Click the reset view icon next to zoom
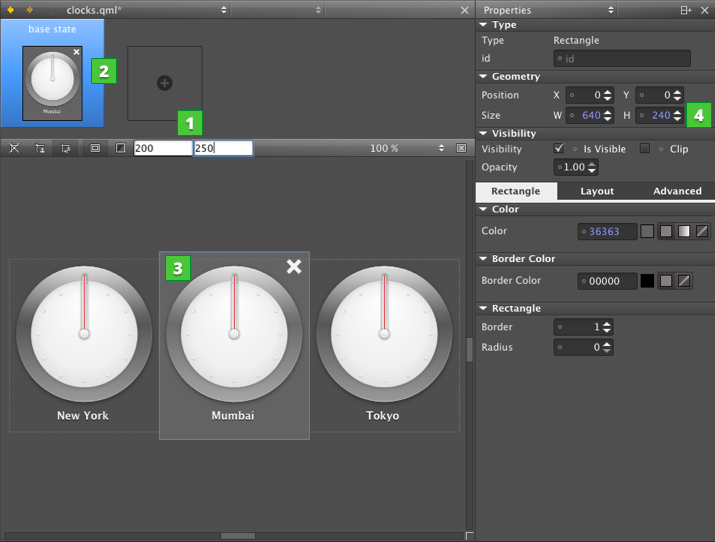Screen dimensions: 715x542 [461, 148]
